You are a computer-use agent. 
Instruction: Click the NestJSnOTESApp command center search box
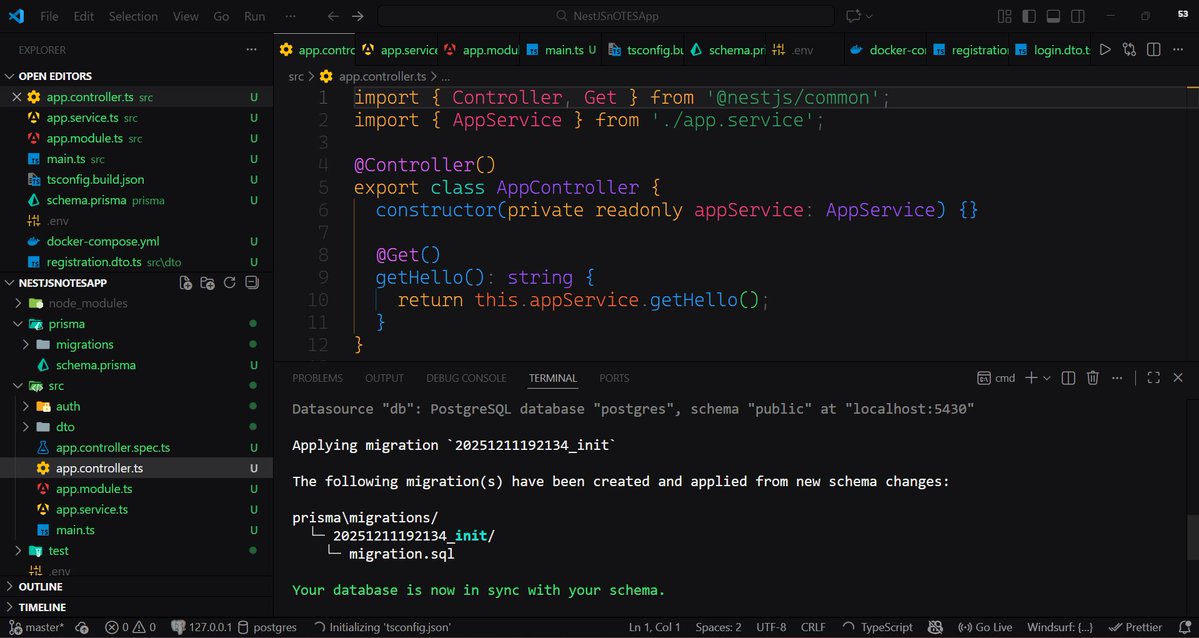(606, 16)
